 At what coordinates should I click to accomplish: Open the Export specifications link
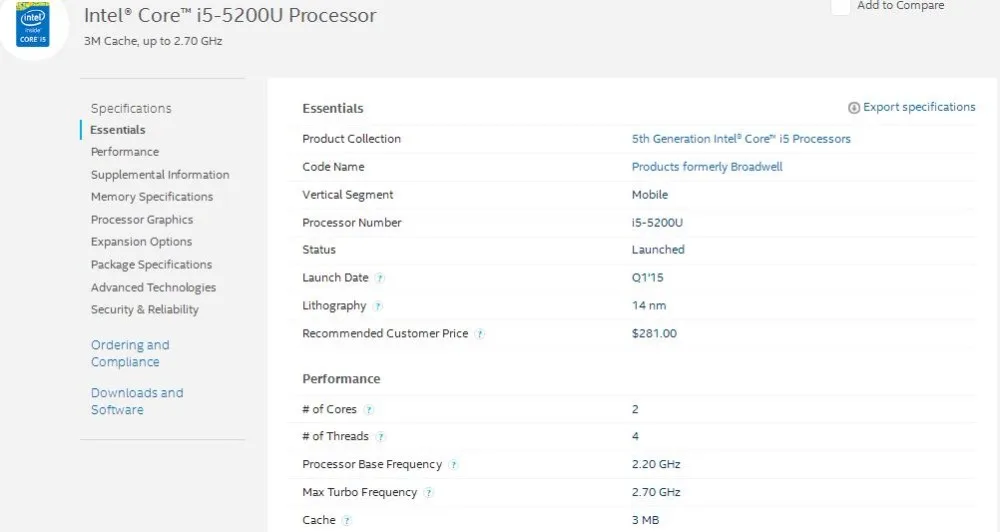(919, 107)
